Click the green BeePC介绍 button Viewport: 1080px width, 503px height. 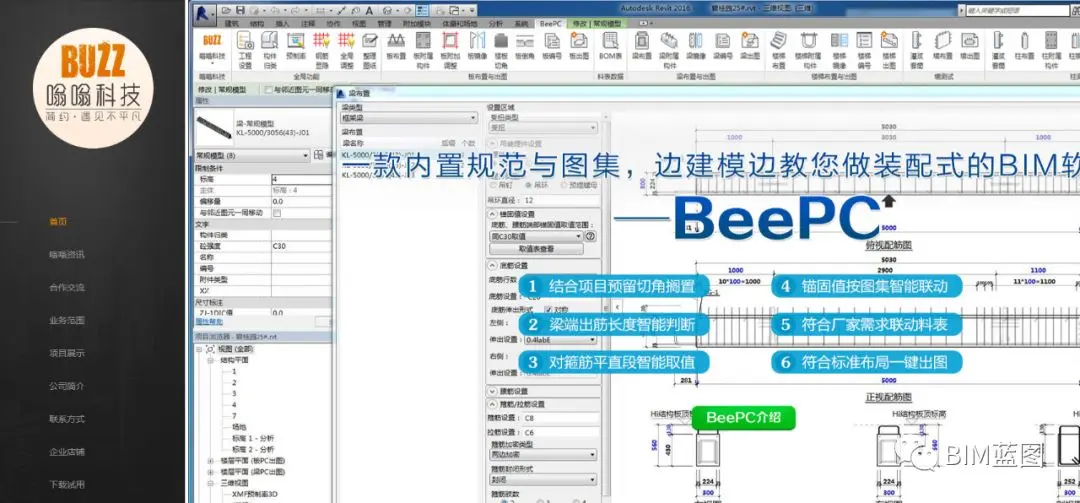click(x=743, y=418)
